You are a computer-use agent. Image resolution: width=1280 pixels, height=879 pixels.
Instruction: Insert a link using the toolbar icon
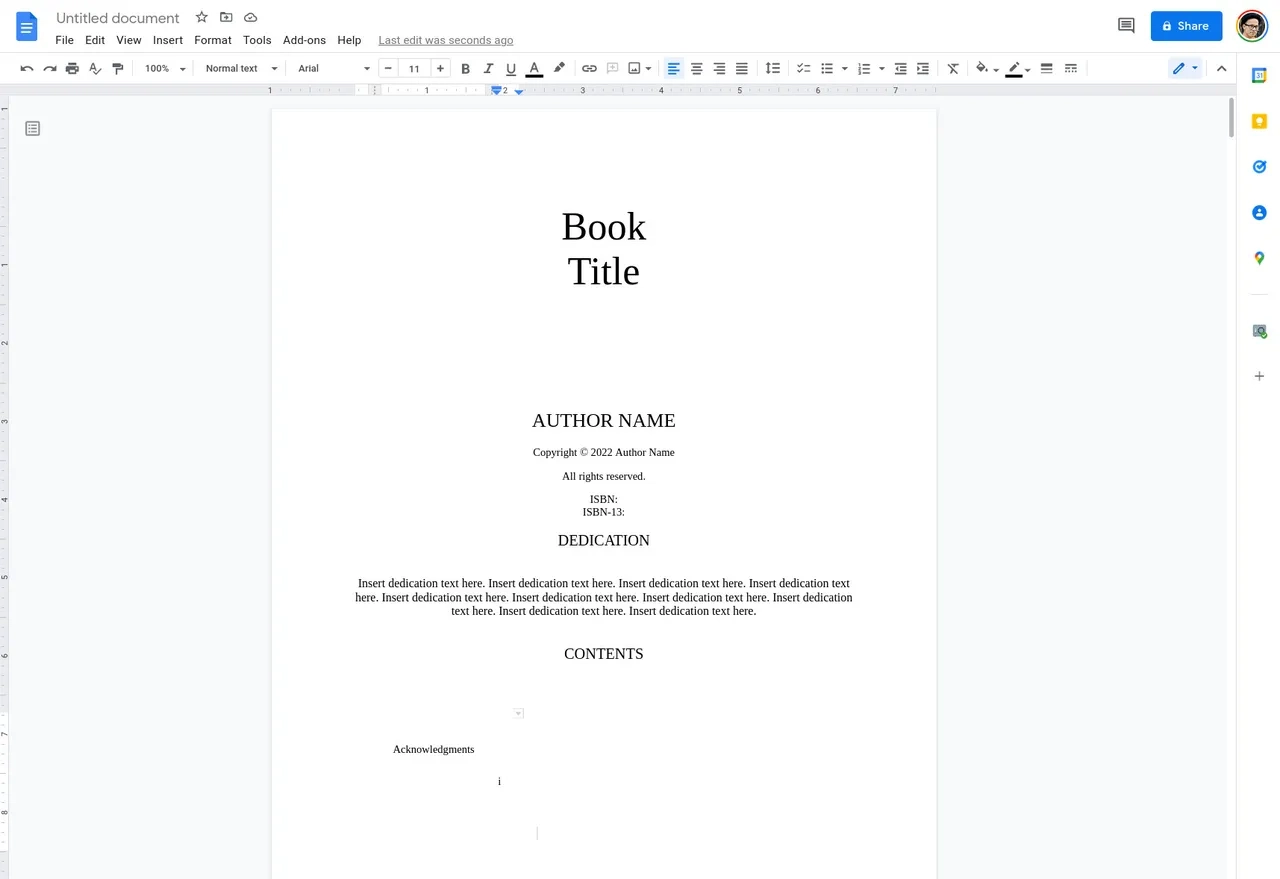click(x=589, y=68)
